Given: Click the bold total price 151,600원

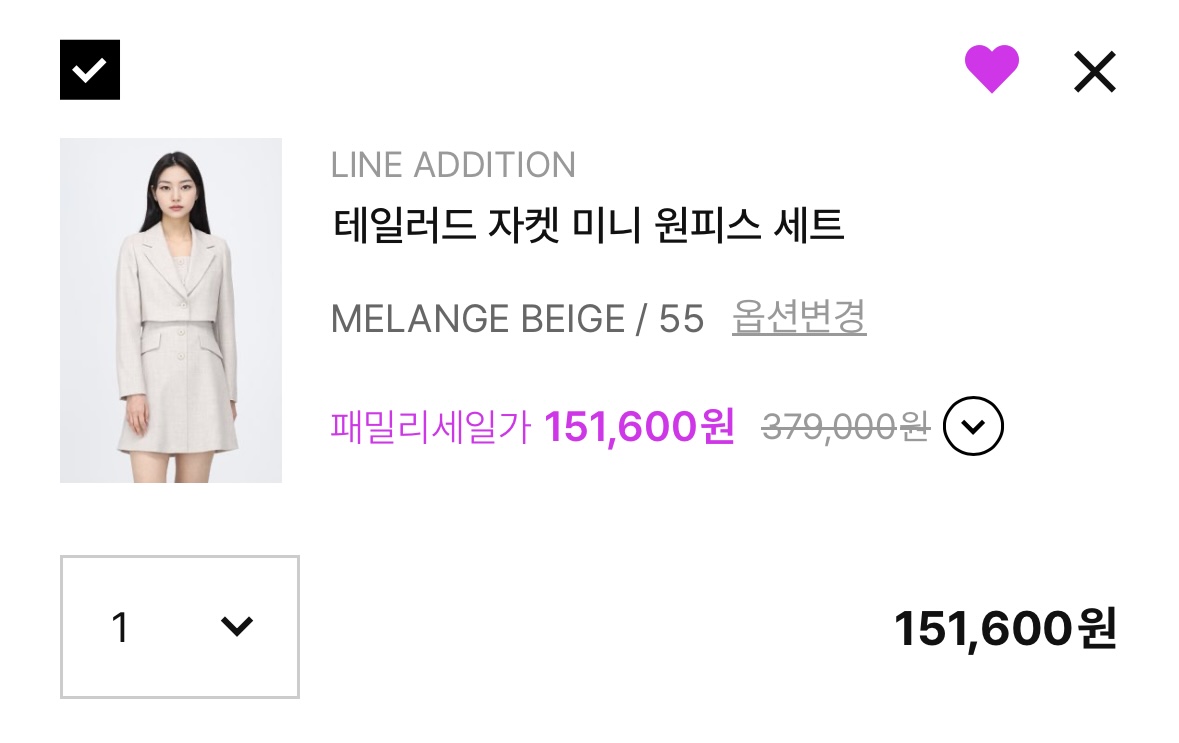Looking at the screenshot, I should tap(1004, 629).
